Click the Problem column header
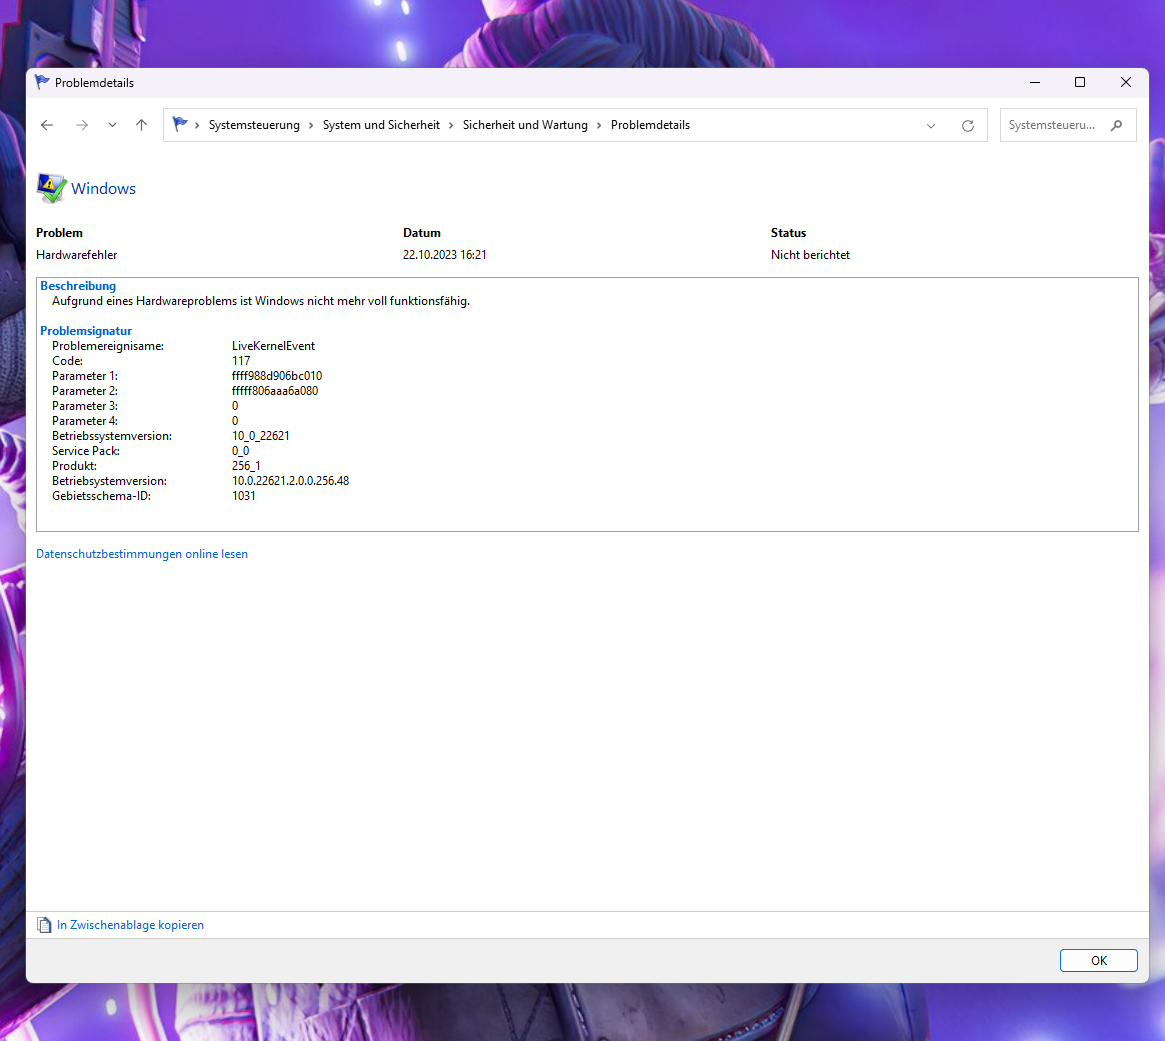The height and width of the screenshot is (1041, 1165). pos(59,233)
